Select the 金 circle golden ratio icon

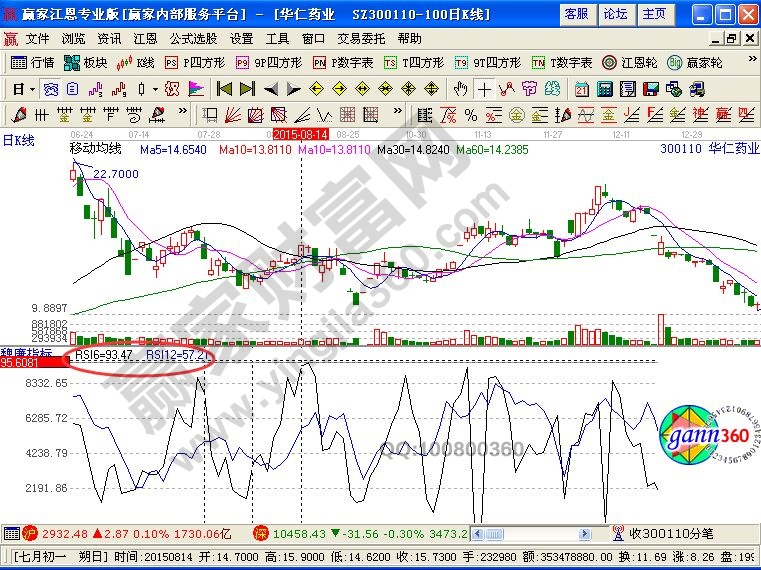pyautogui.click(x=516, y=115)
